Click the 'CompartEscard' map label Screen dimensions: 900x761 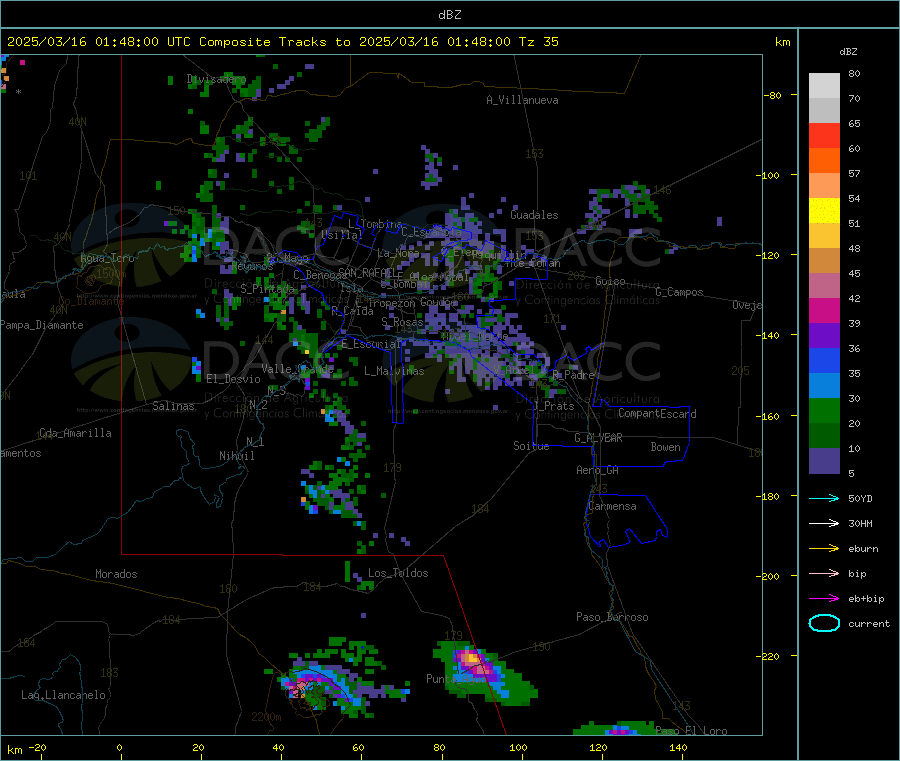click(x=657, y=414)
